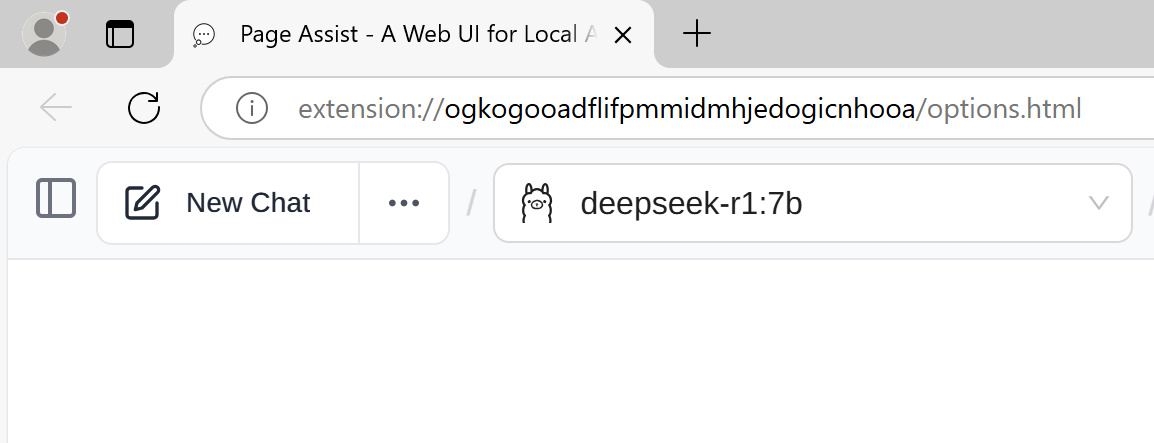Click the back navigation arrow
Viewport: 1154px width, 443px height.
[x=56, y=107]
